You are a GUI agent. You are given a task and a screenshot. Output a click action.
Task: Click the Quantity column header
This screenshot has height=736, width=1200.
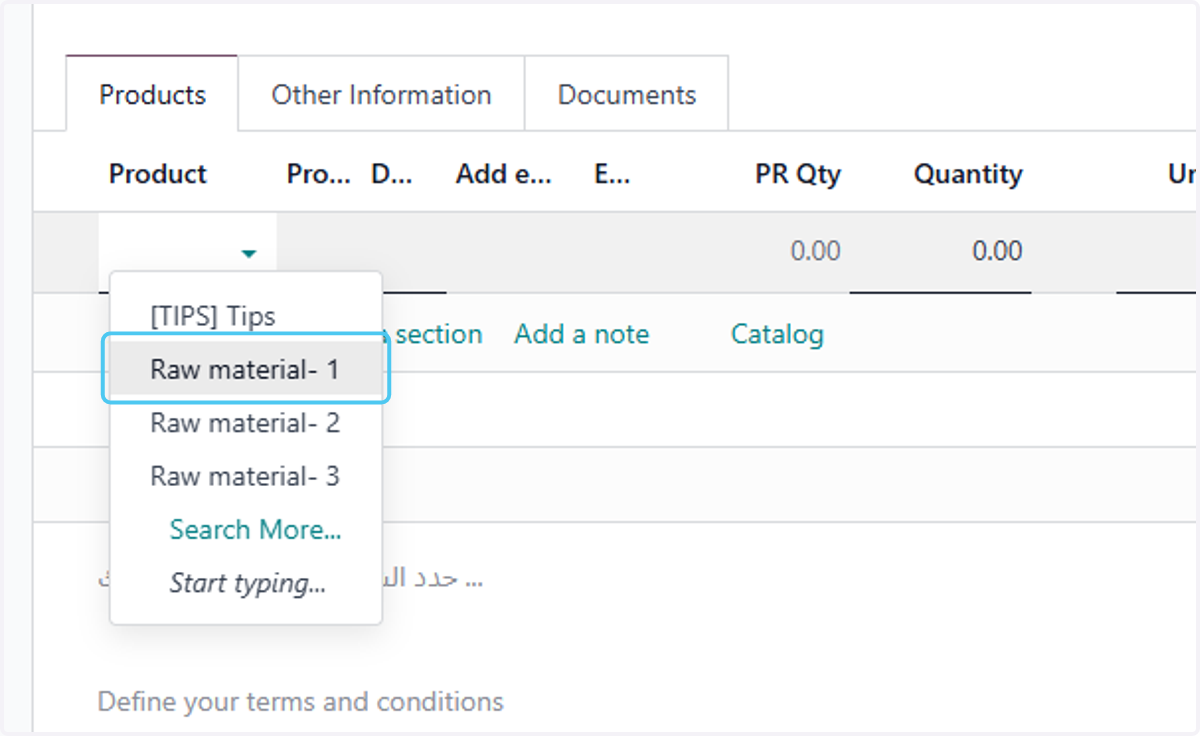[x=968, y=174]
